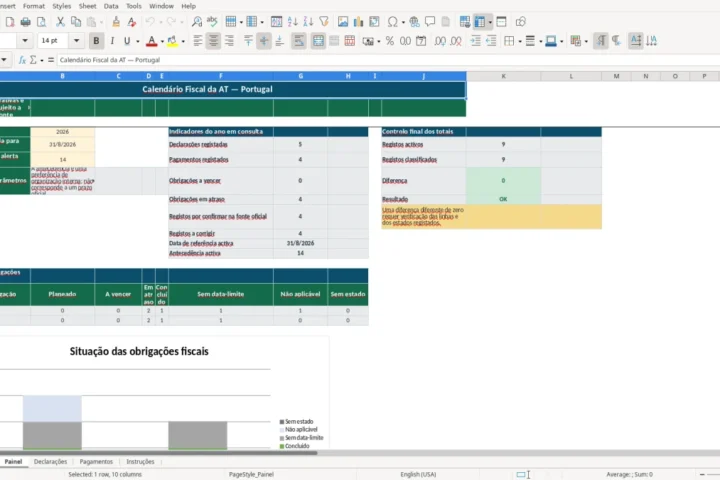This screenshot has height=480, width=720.
Task: Select column K header
Action: 503,76
